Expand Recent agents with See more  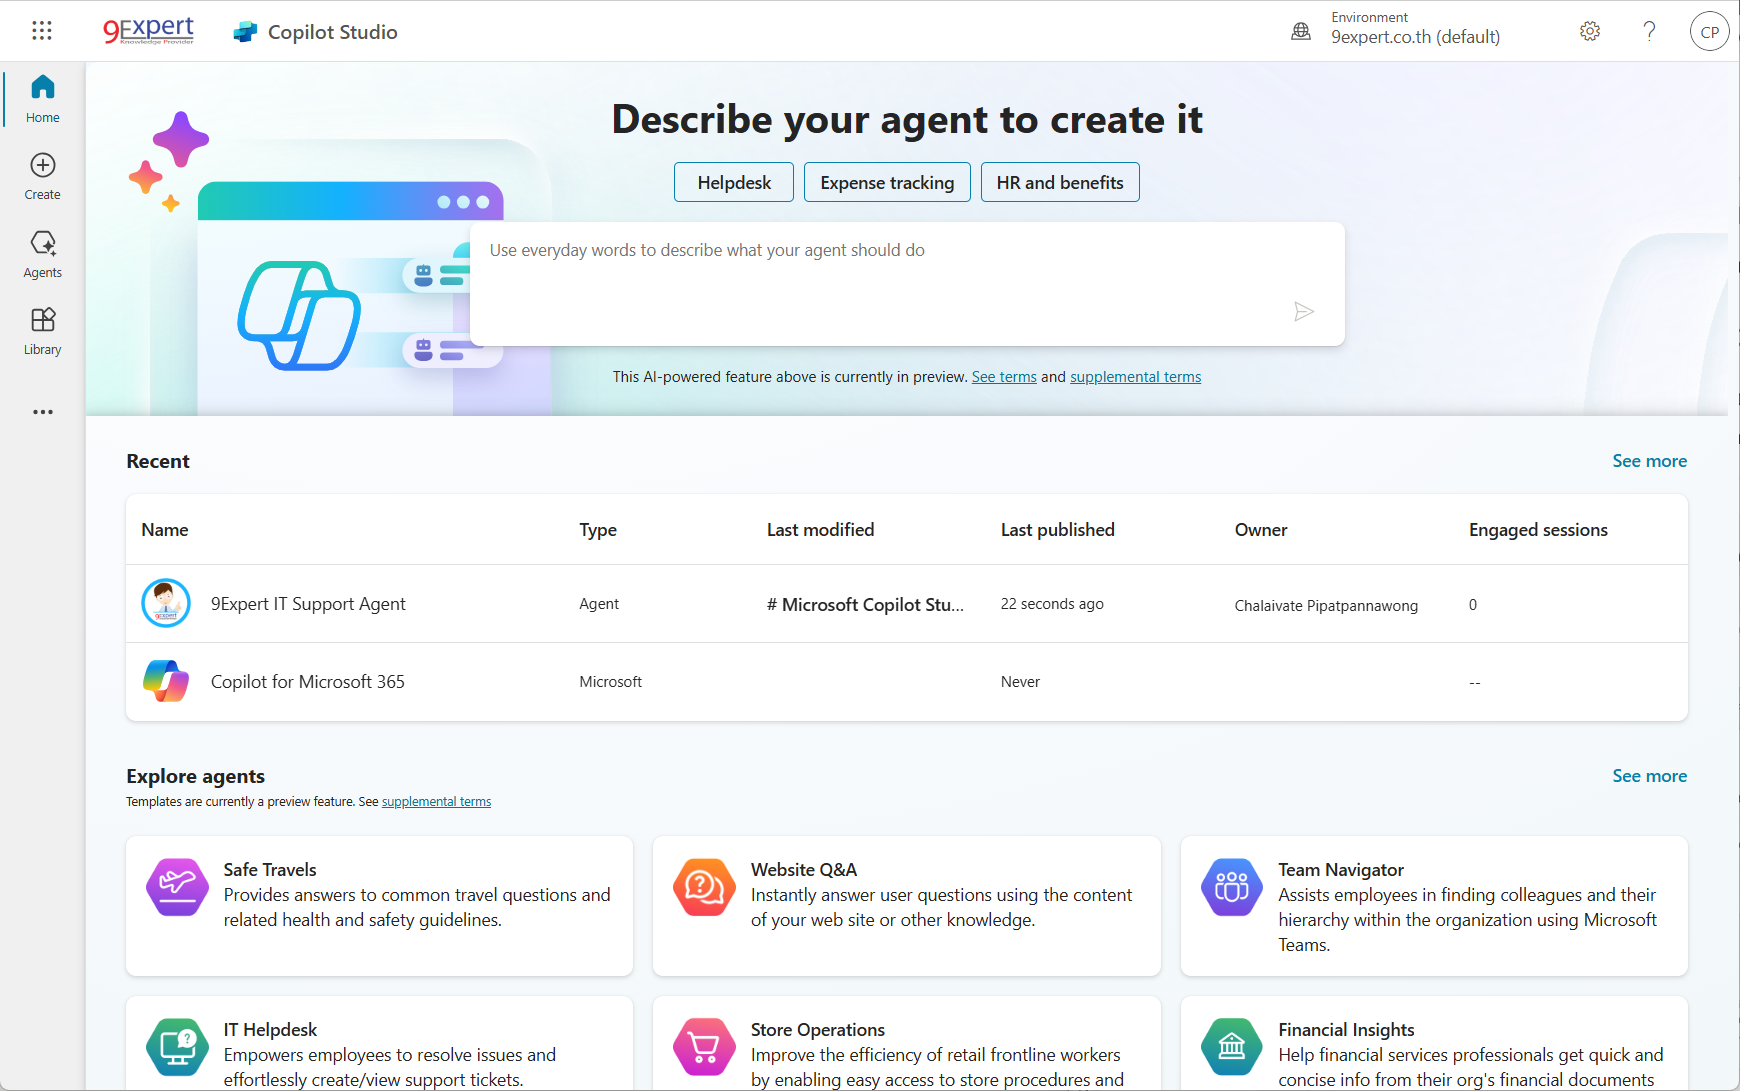(1649, 461)
